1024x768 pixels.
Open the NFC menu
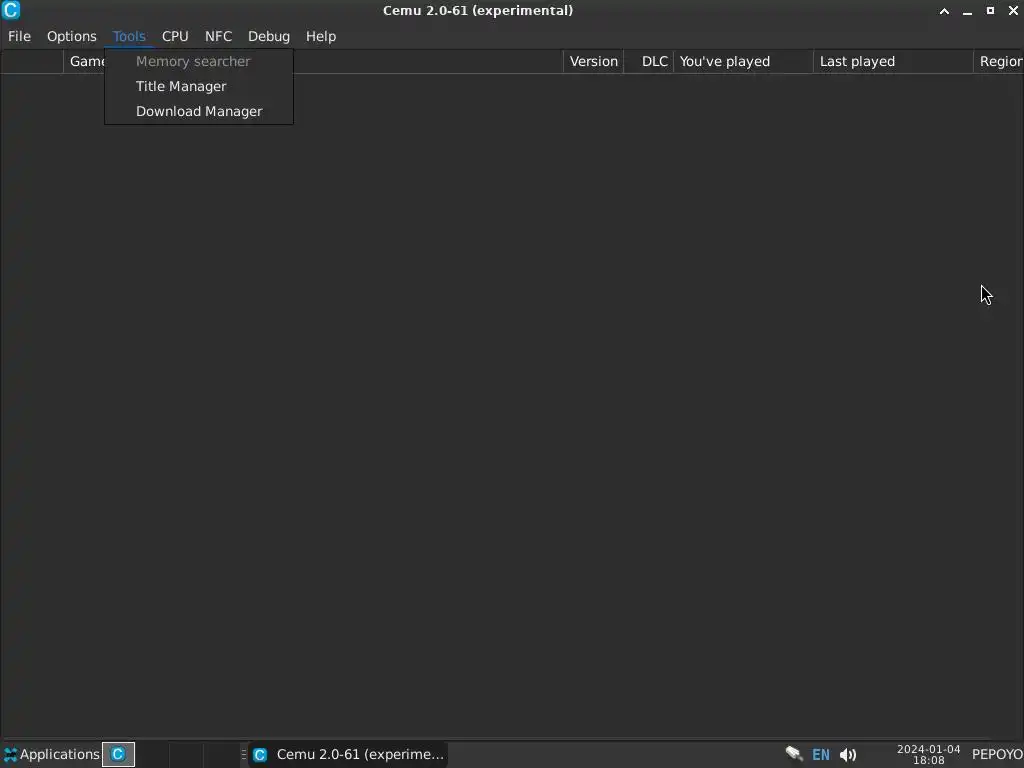click(x=218, y=37)
